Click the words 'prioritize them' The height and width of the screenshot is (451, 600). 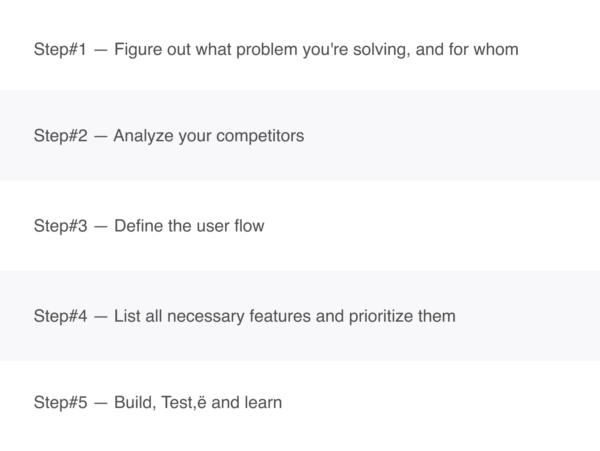[x=402, y=316]
